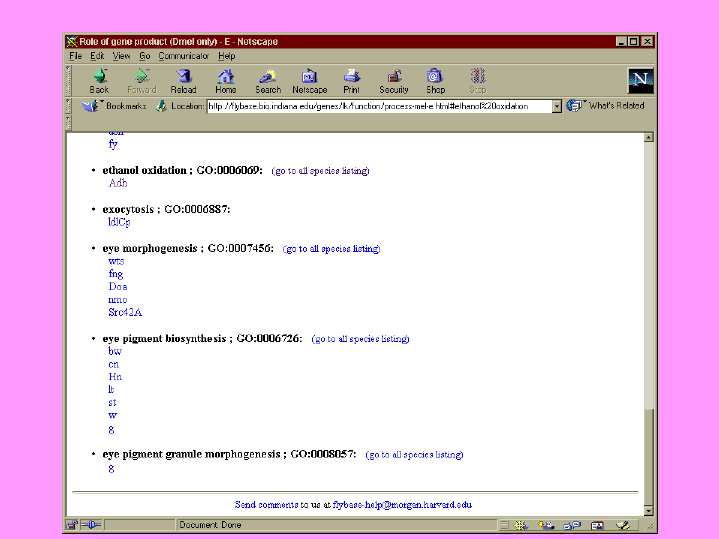Viewport: 719px width, 539px height.
Task: Click the Back navigation icon
Action: click(99, 78)
